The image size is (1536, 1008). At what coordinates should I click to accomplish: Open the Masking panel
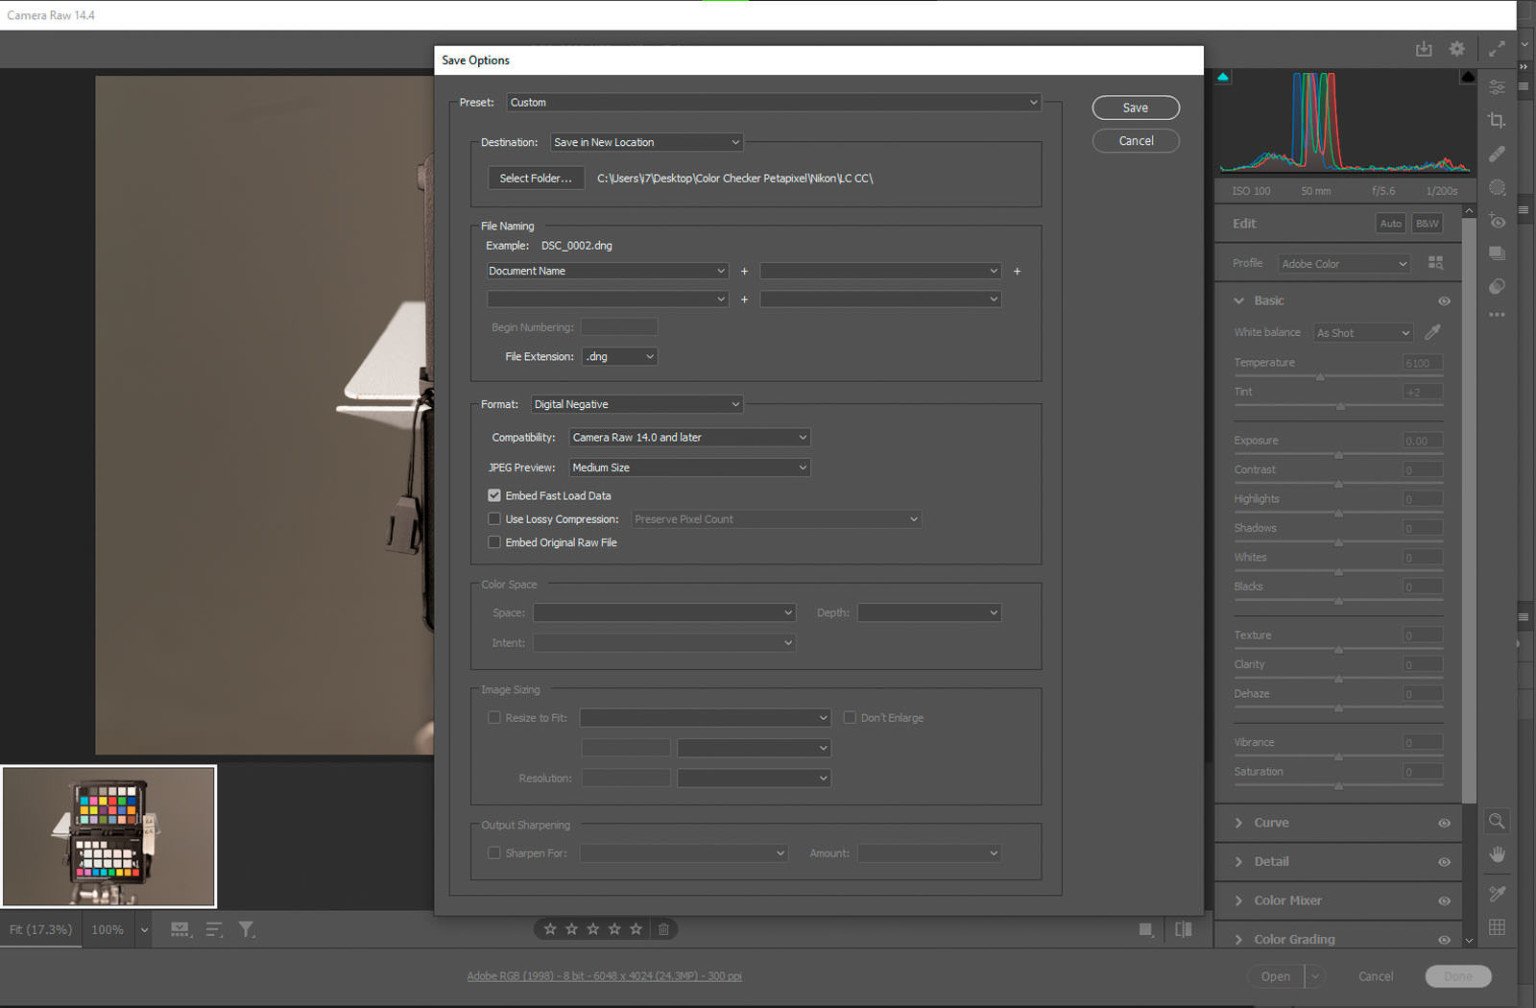[1497, 188]
